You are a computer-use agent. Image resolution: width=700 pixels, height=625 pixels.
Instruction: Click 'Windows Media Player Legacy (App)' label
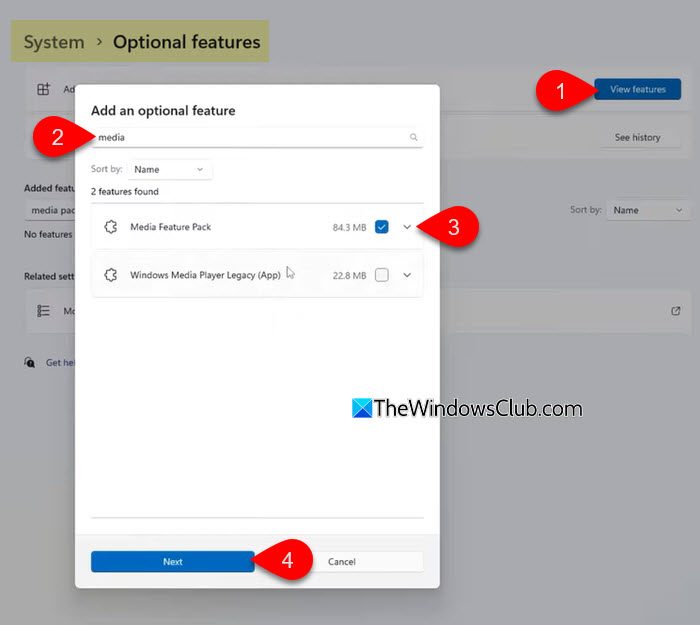[205, 275]
